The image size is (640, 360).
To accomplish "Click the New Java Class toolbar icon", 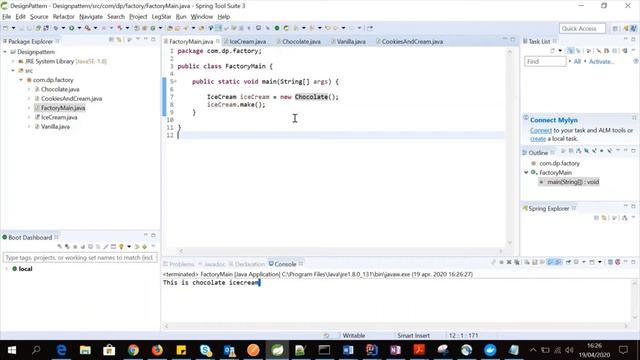I will (153, 28).
